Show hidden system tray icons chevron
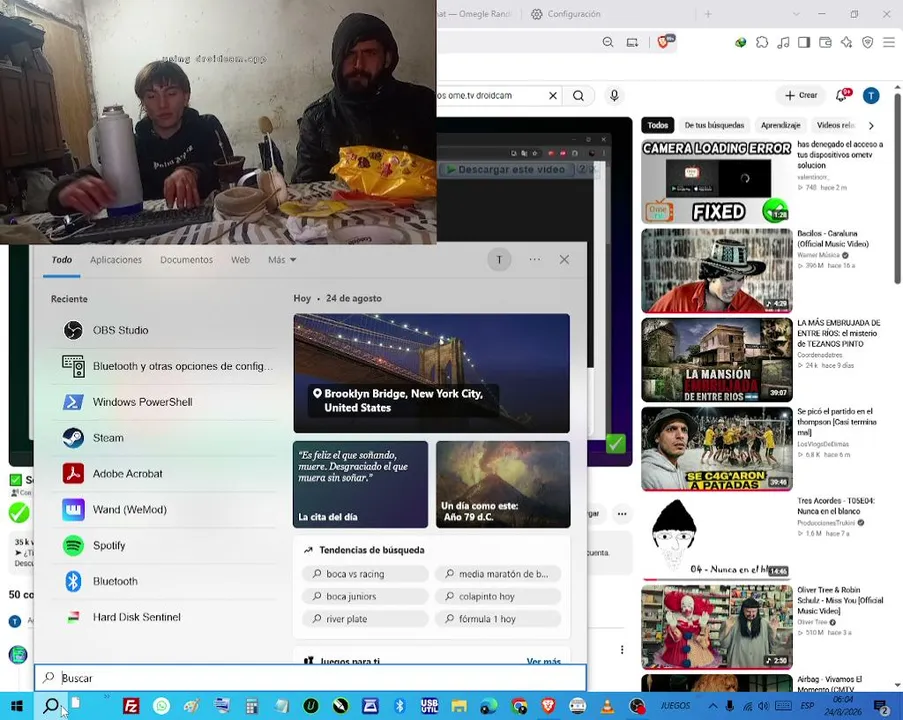Image resolution: width=903 pixels, height=720 pixels. click(713, 706)
